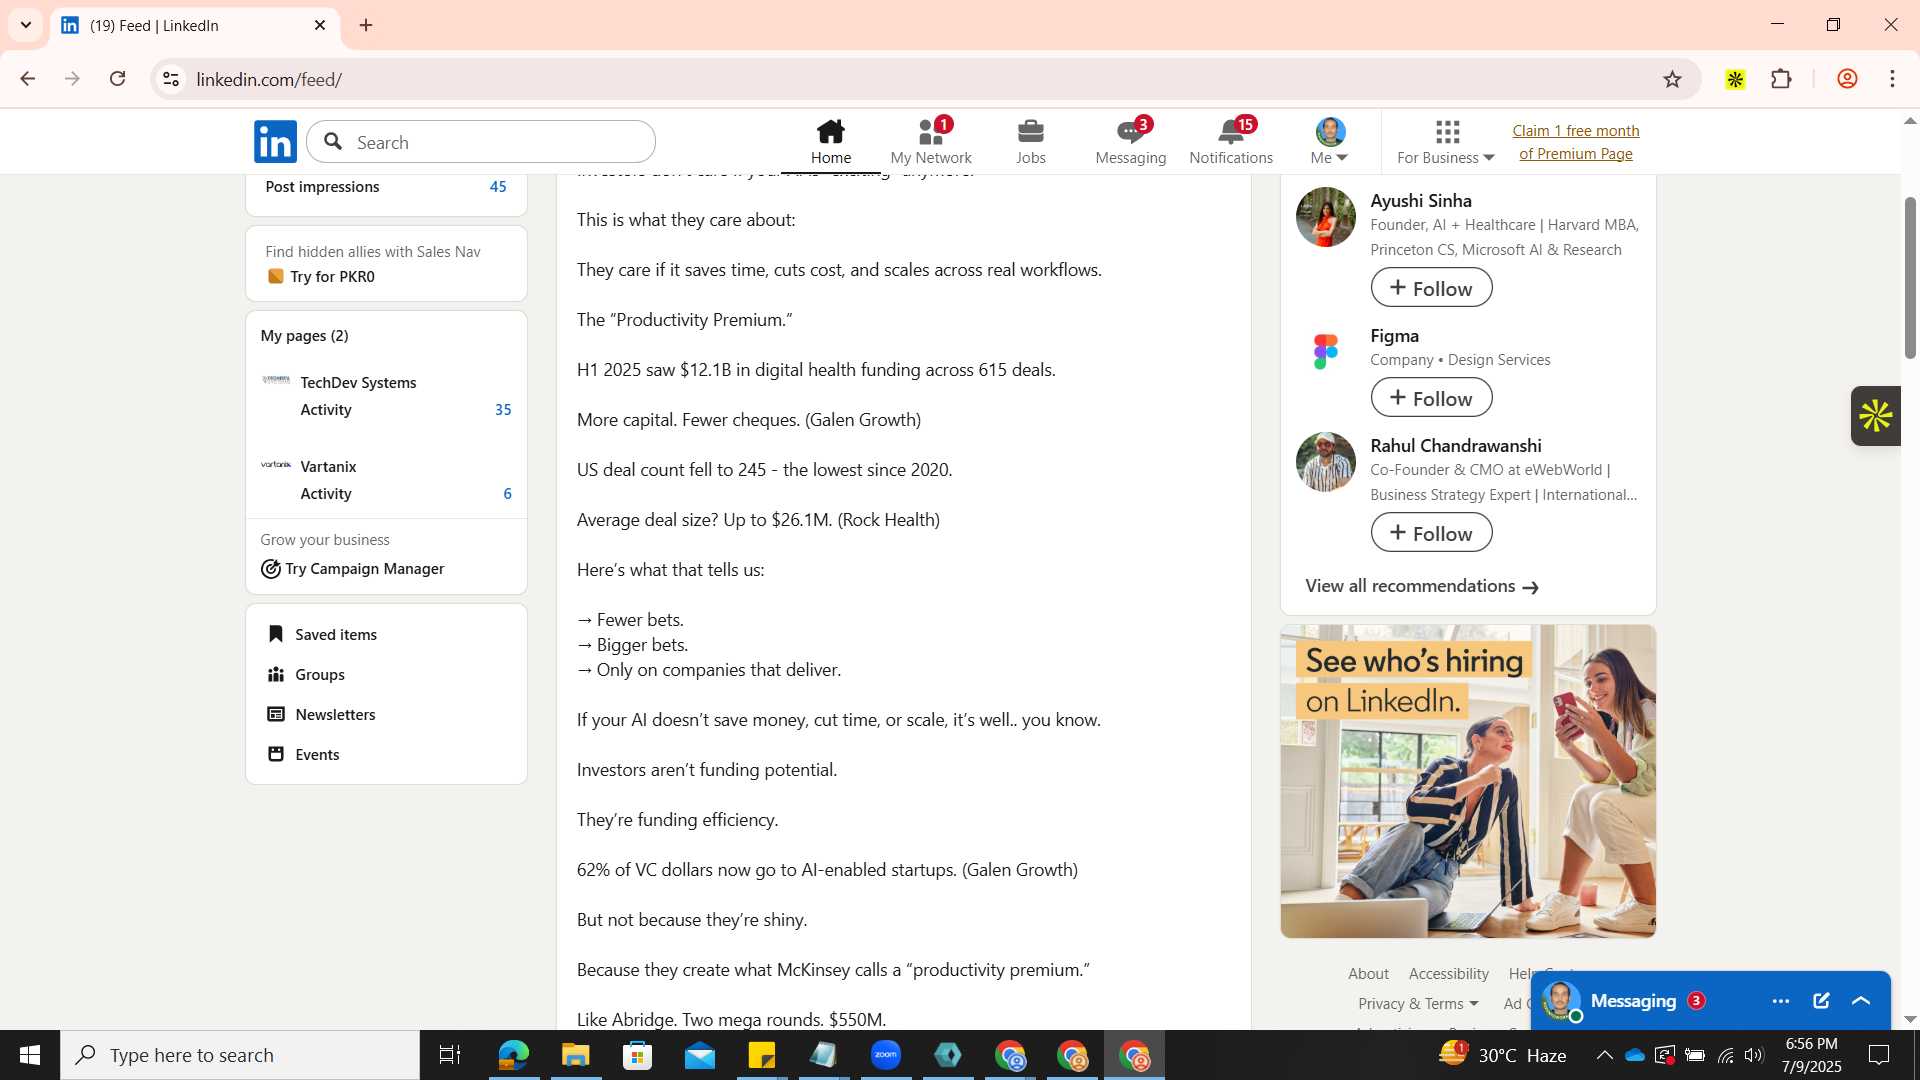Open TechDev Systems page
This screenshot has height=1080, width=1920.
click(x=358, y=383)
